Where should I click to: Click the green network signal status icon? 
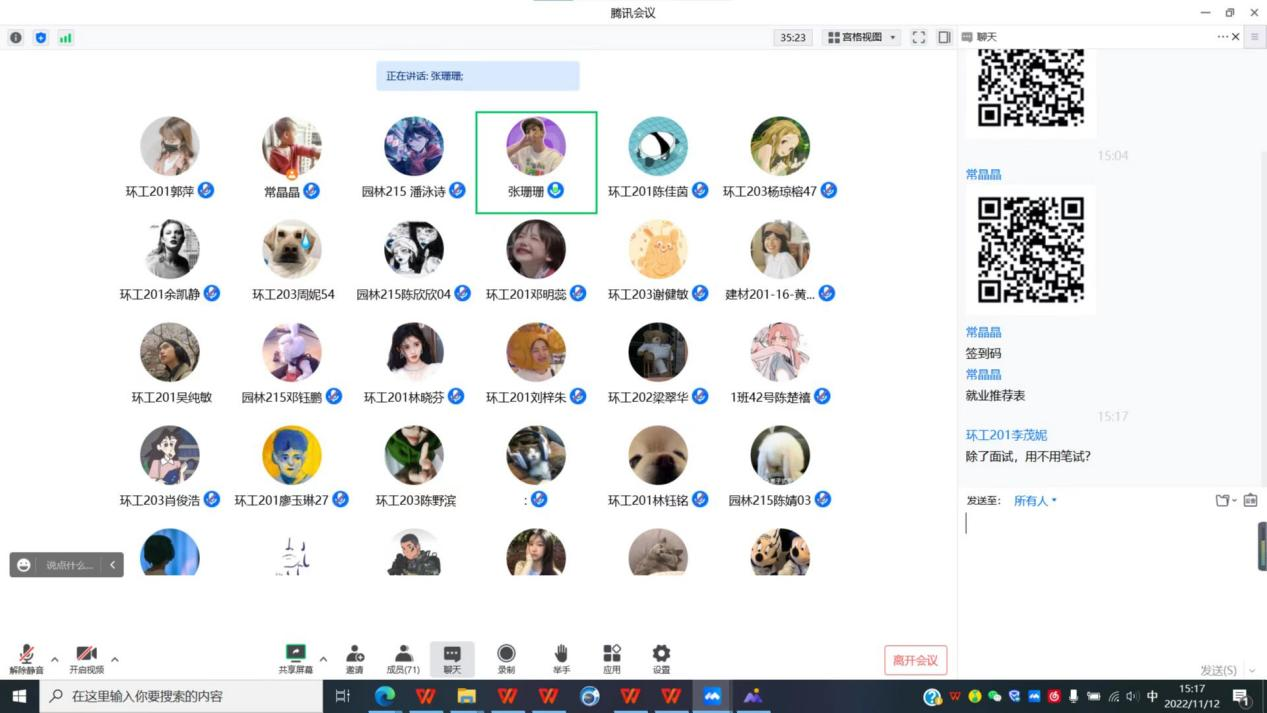pos(65,38)
